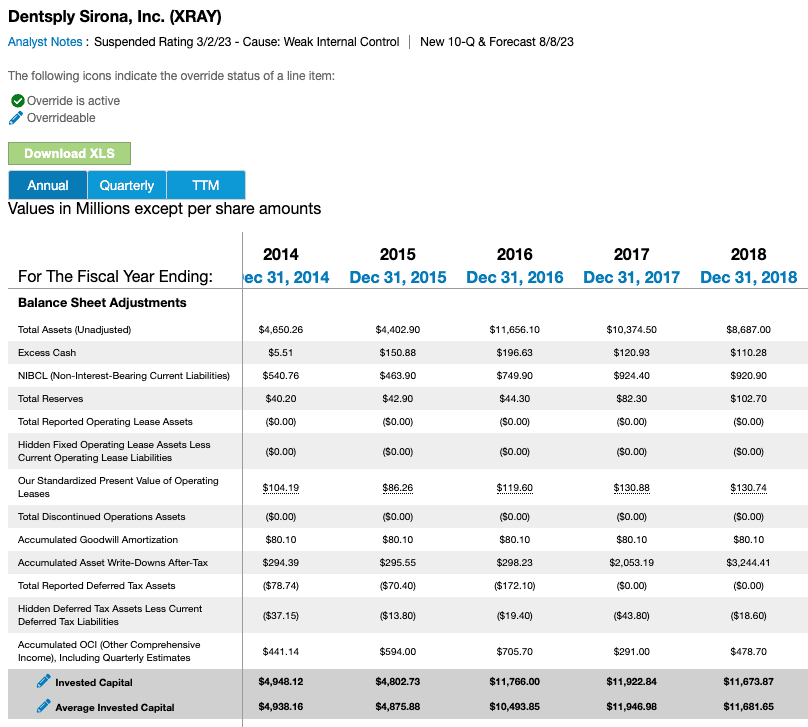Click the $11,656.10 total assets cell
Viewport: 808px width, 727px height.
tap(515, 330)
